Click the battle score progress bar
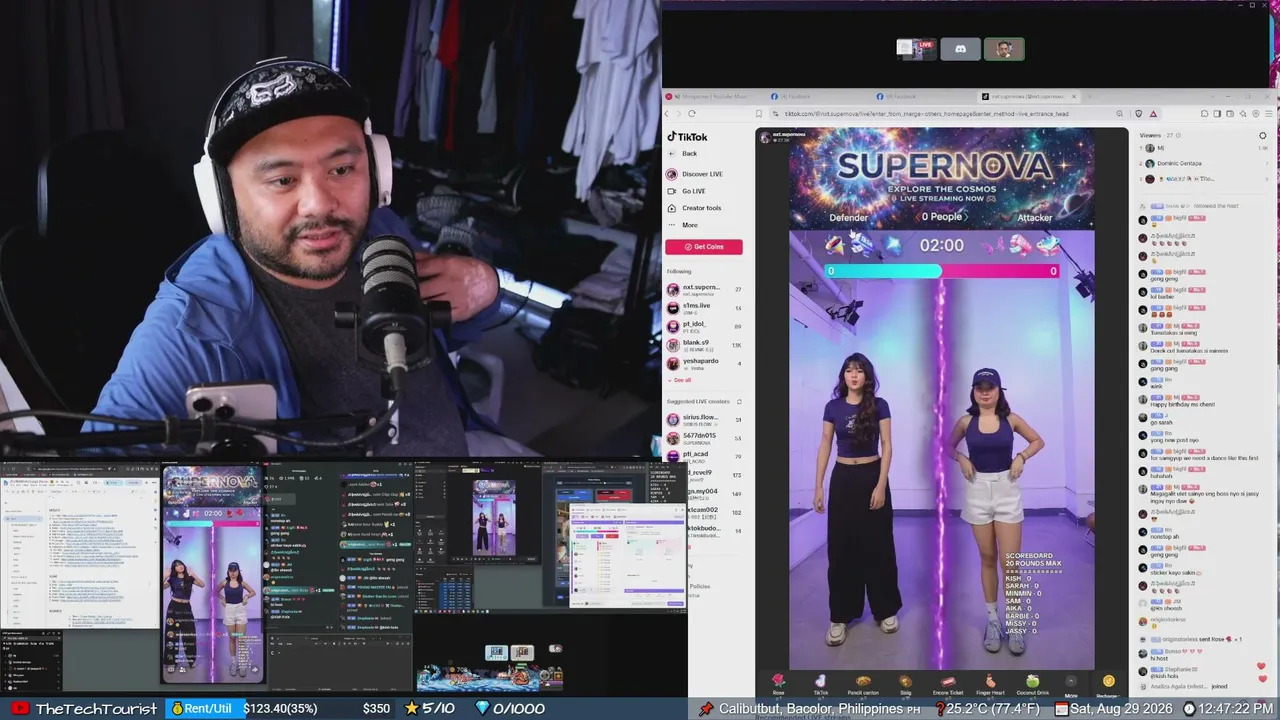This screenshot has width=1280, height=720. coord(941,271)
